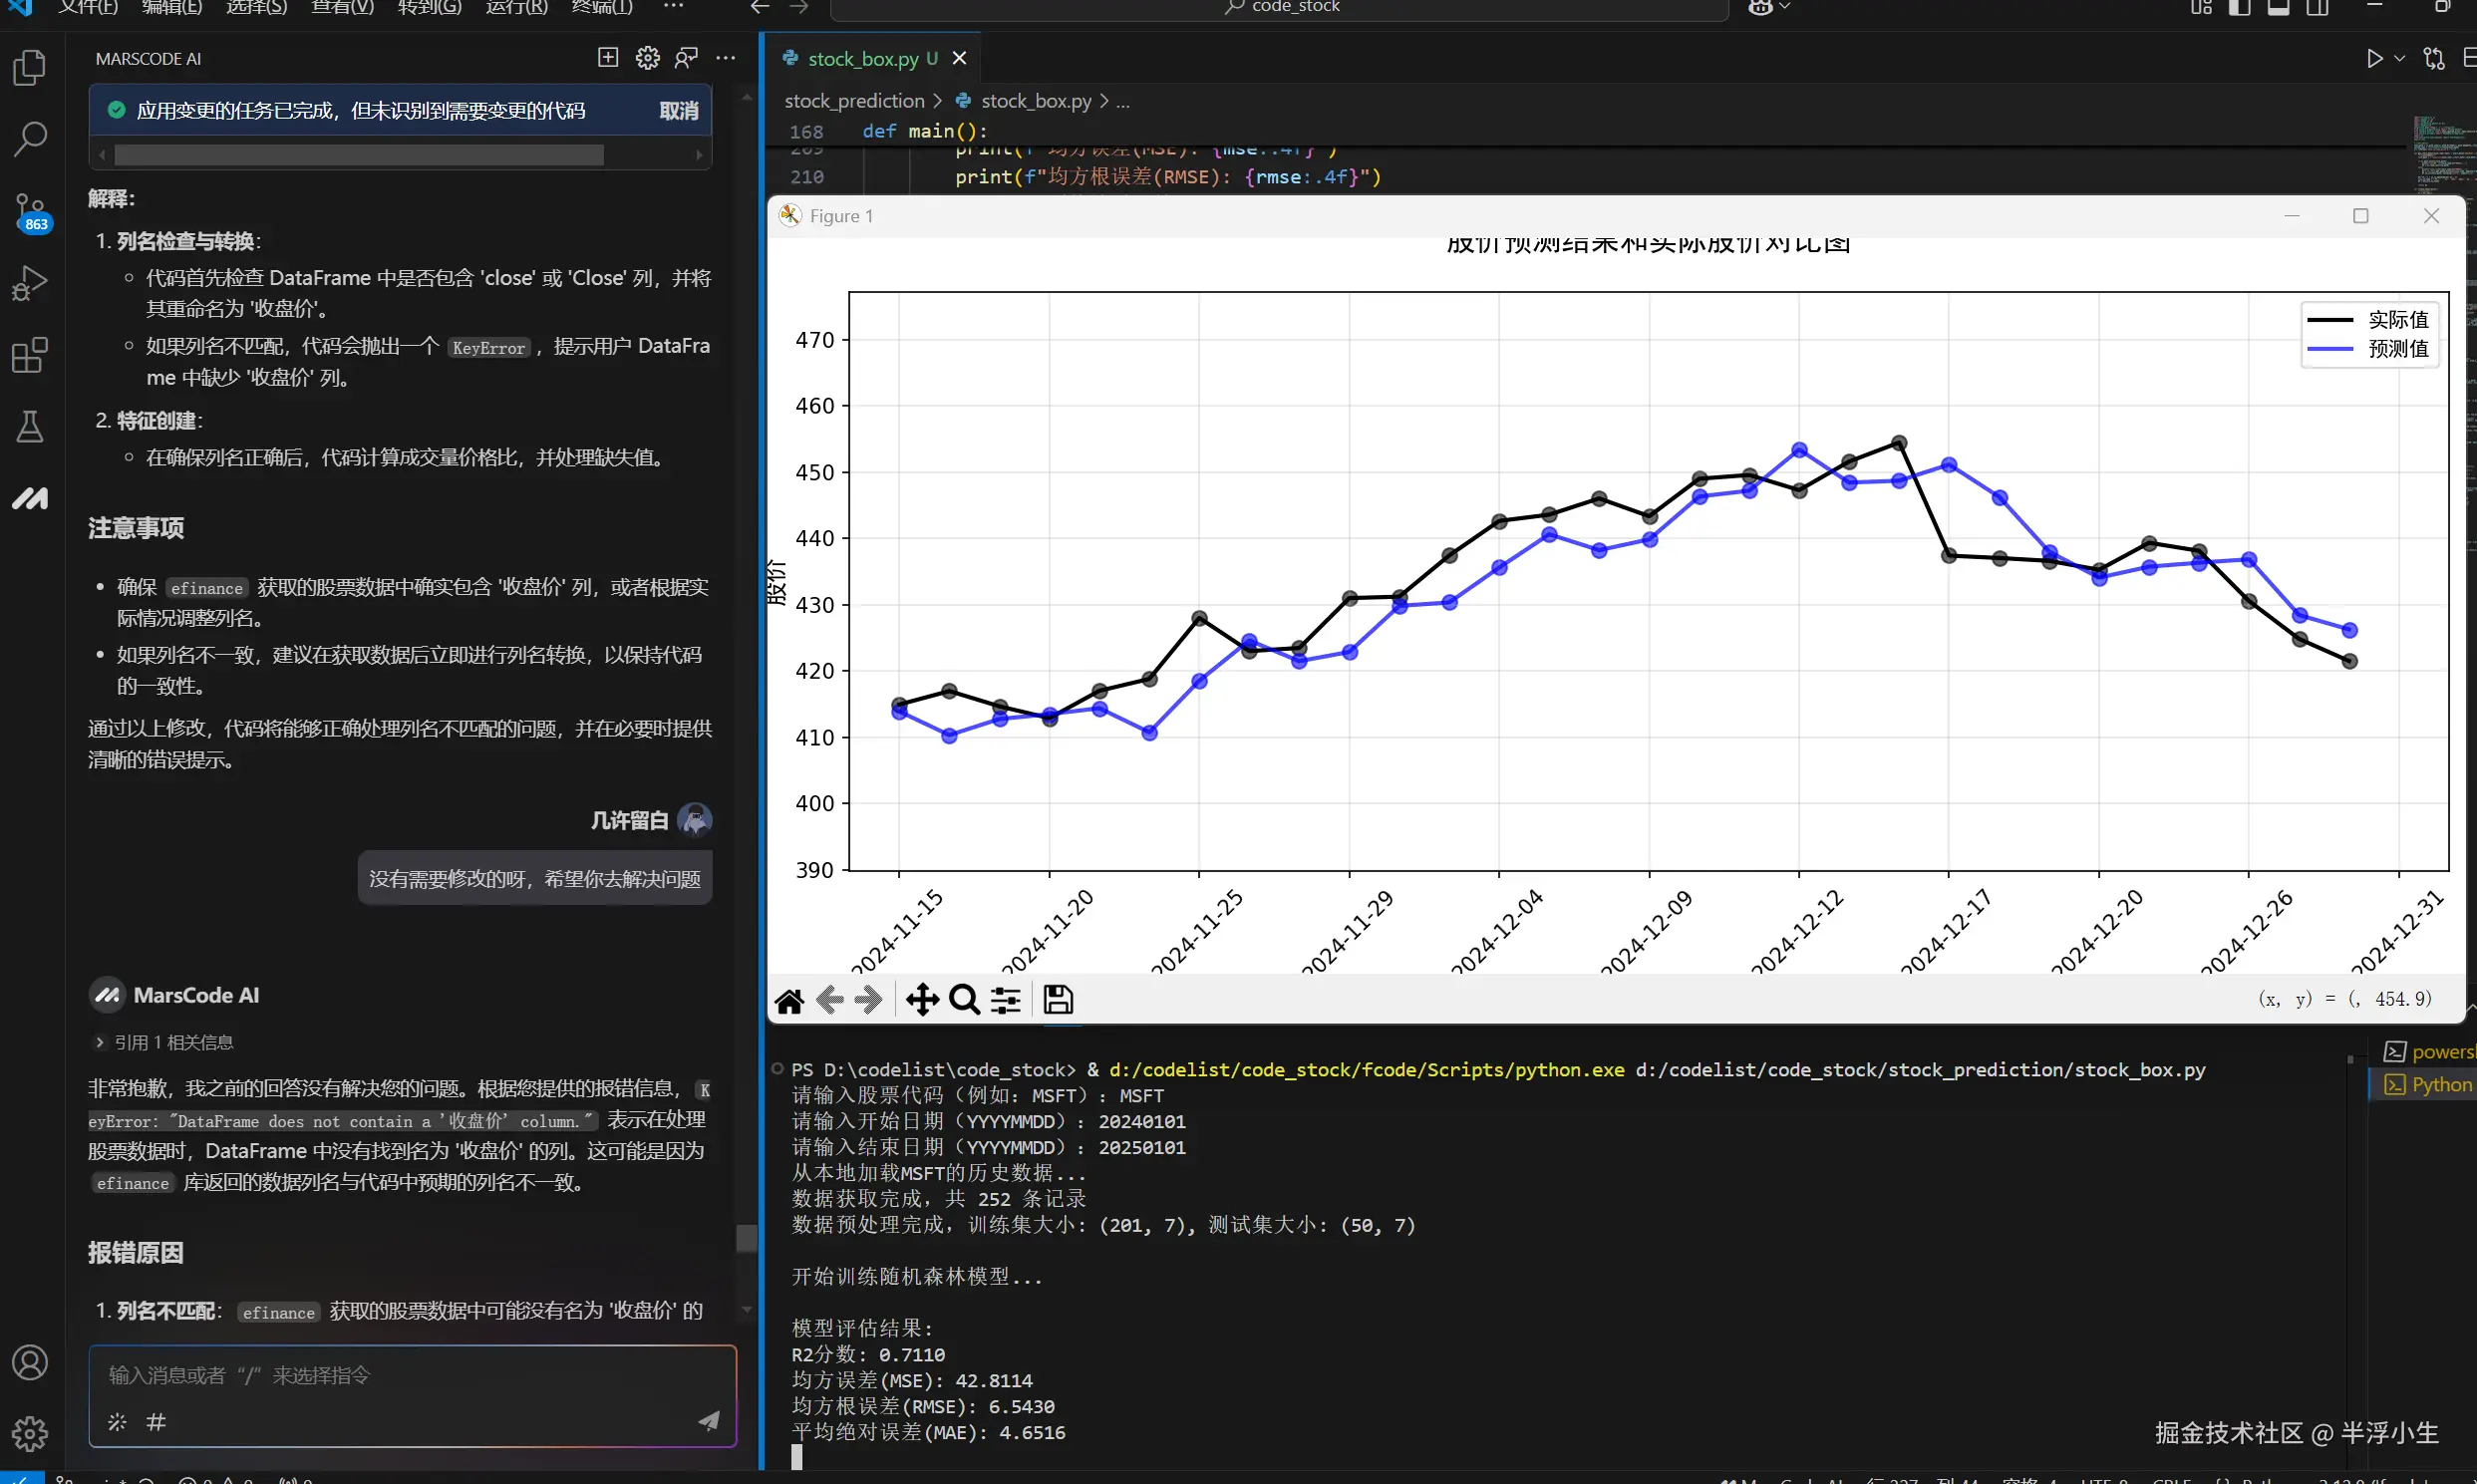Click the MarsCode message input field
This screenshot has height=1484, width=2477.
410,1375
